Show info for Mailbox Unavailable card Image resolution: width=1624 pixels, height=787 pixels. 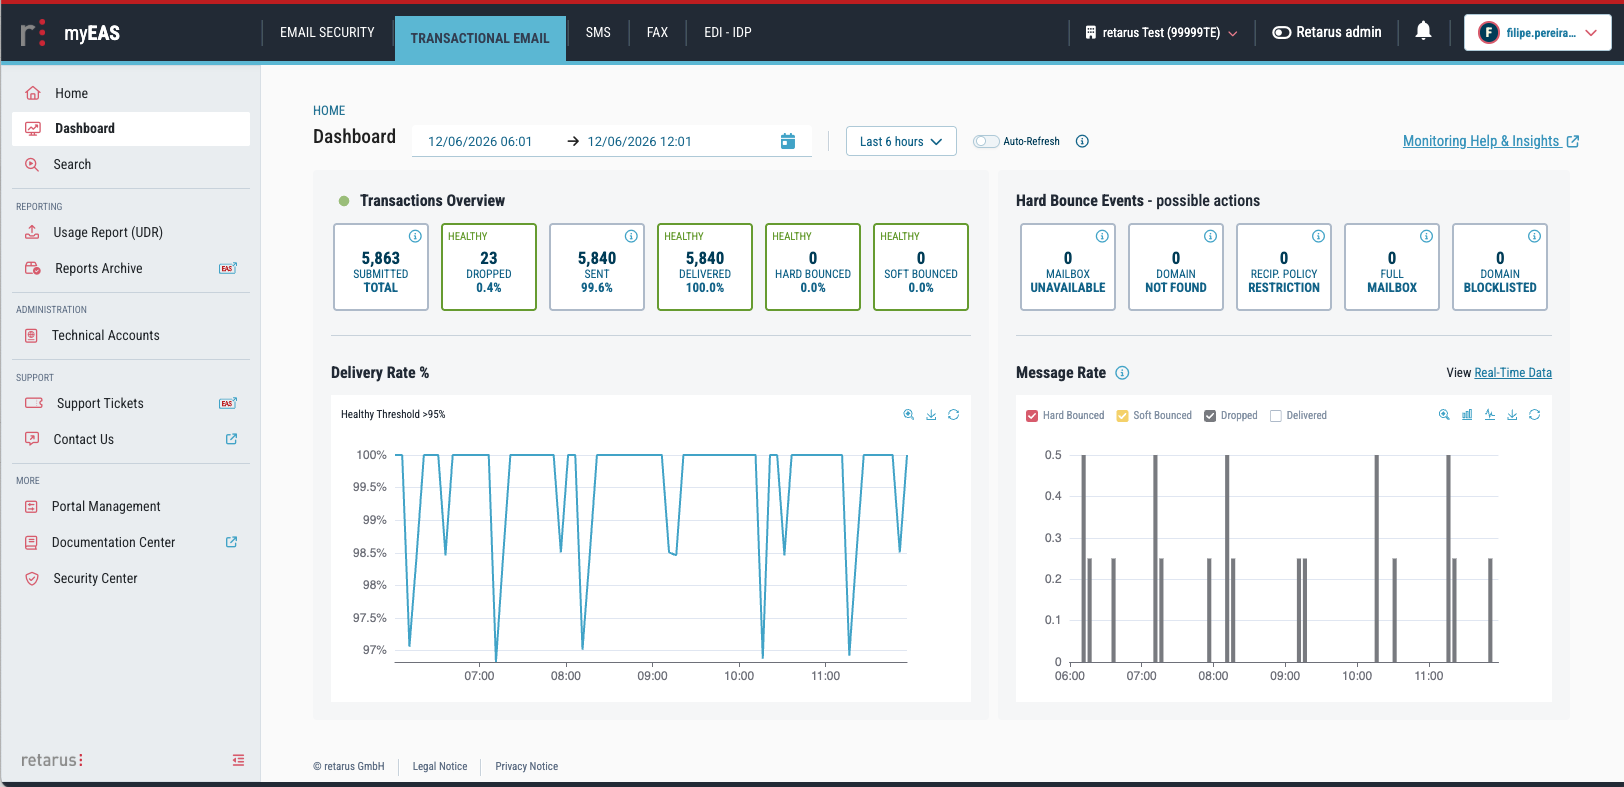[1102, 237]
